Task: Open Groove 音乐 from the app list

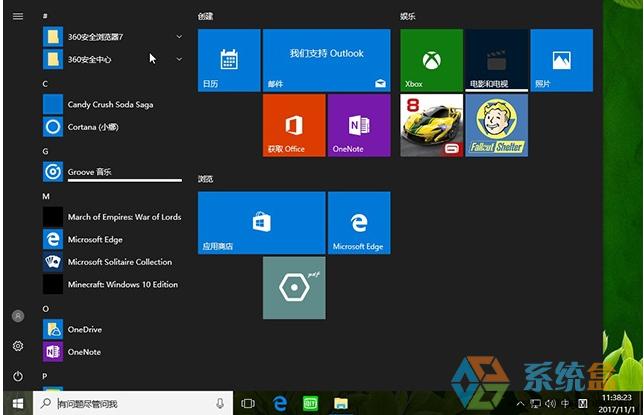Action: pyautogui.click(x=90, y=172)
